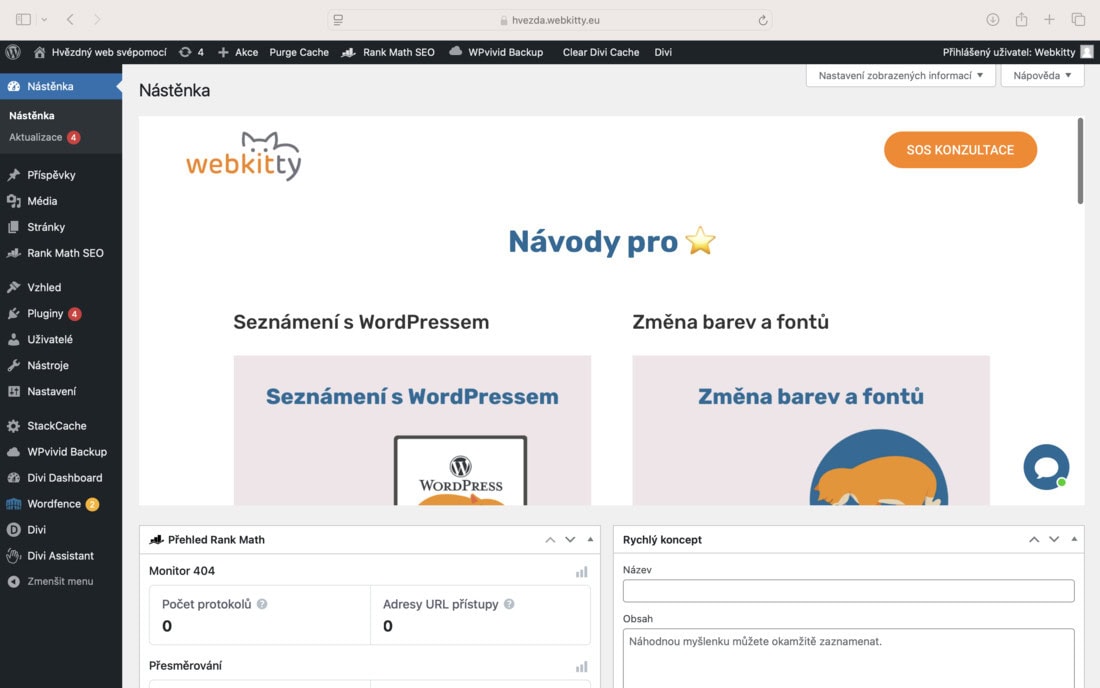Toggle the Rychlý koncept panel triangle
The width and height of the screenshot is (1100, 688).
tap(1074, 539)
